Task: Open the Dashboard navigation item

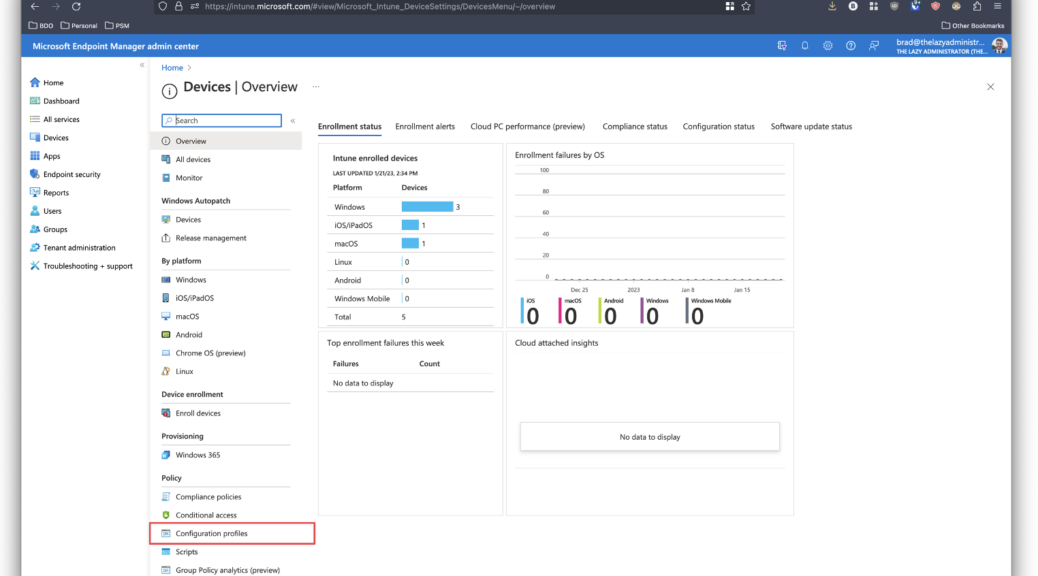Action: [54, 101]
